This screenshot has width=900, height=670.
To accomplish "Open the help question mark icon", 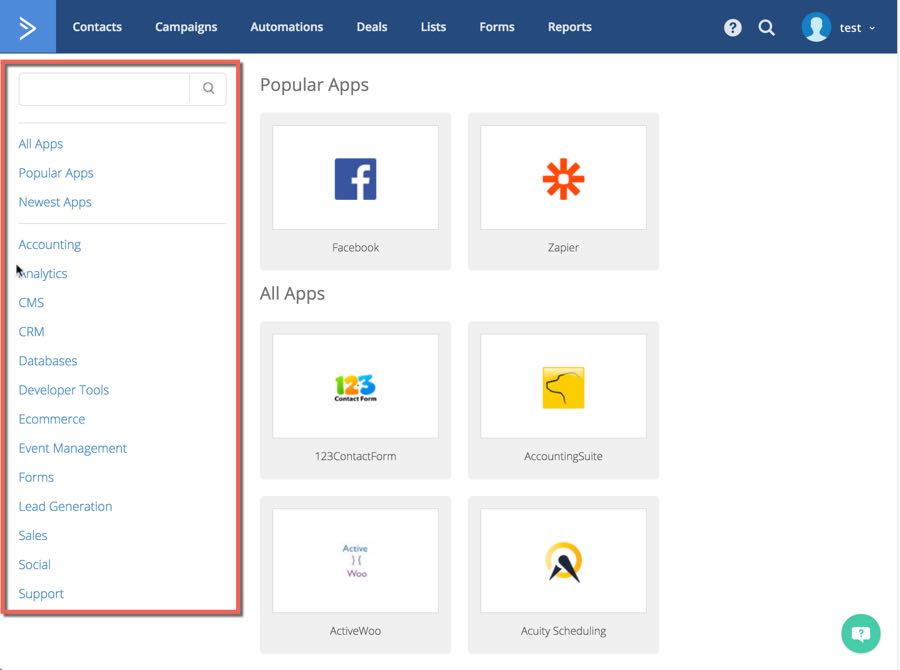I will click(x=732, y=28).
